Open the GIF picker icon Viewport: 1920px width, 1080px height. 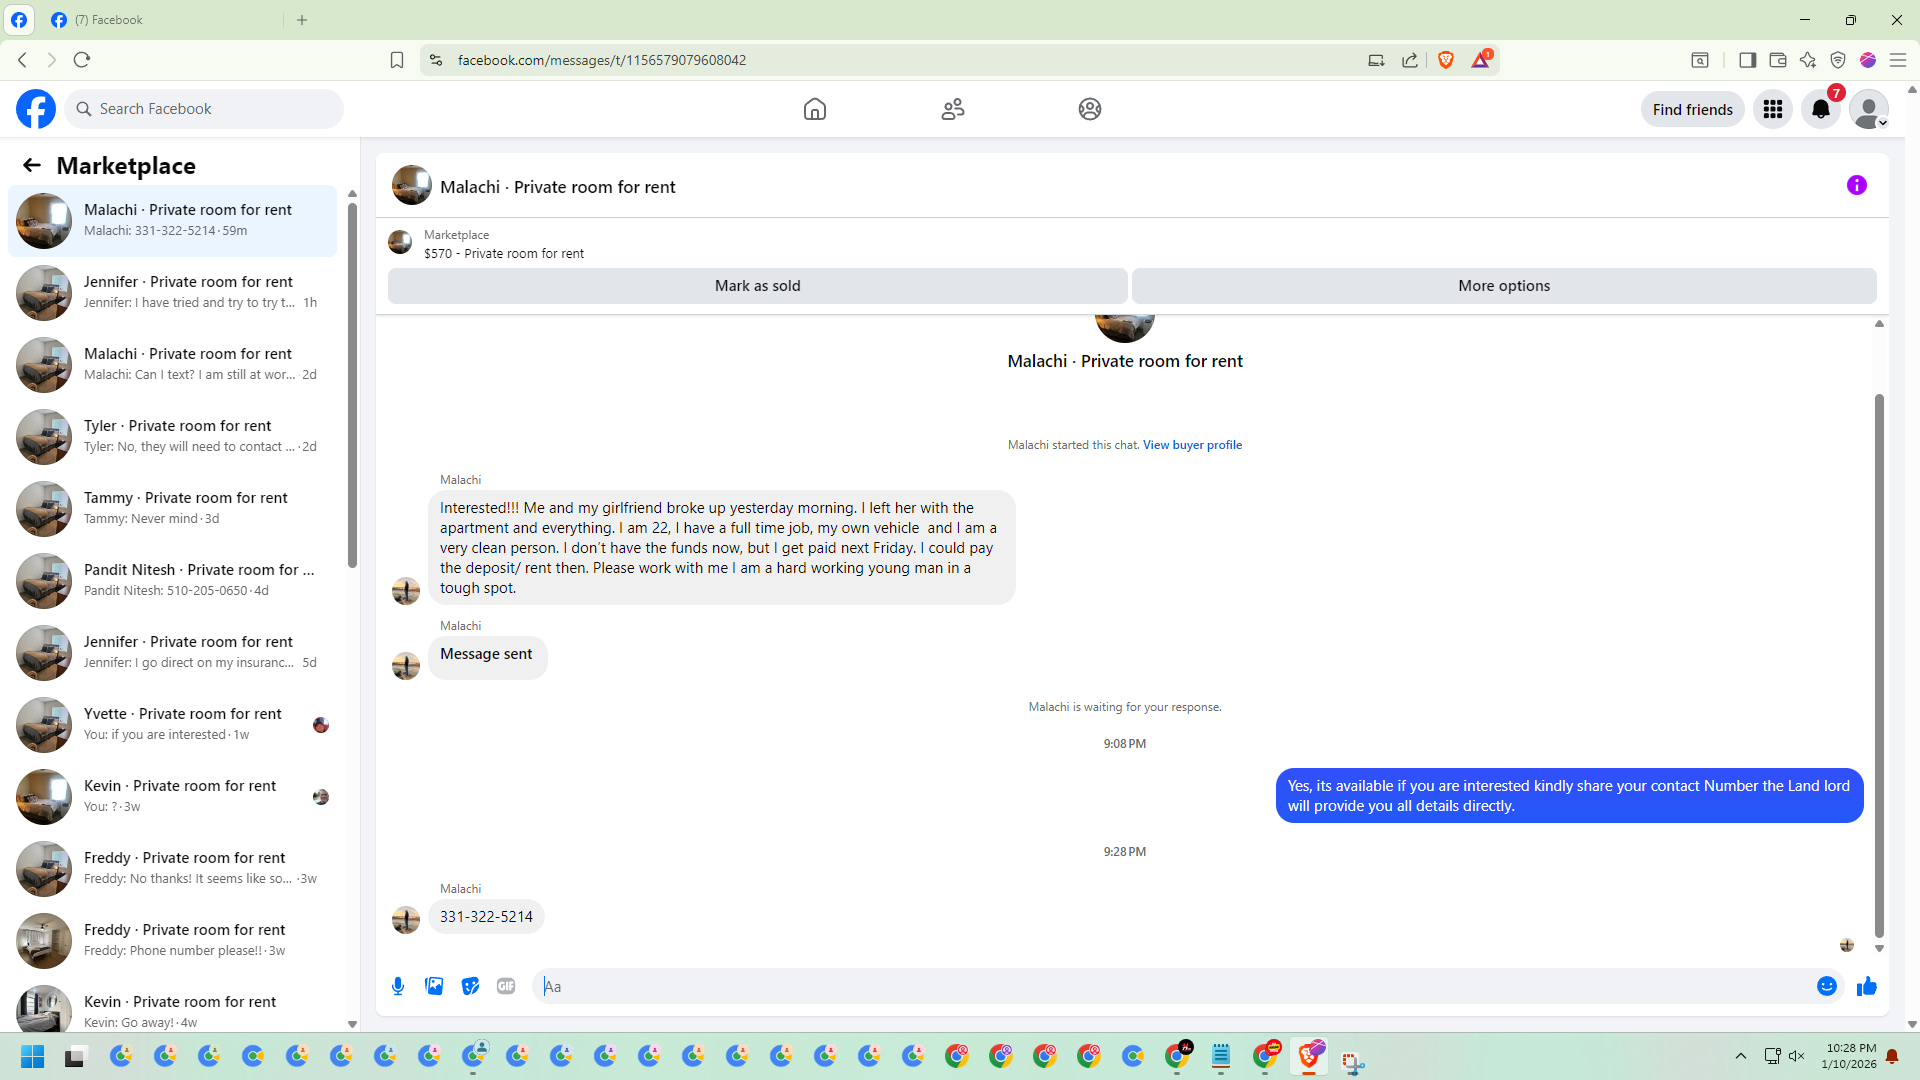click(x=506, y=986)
